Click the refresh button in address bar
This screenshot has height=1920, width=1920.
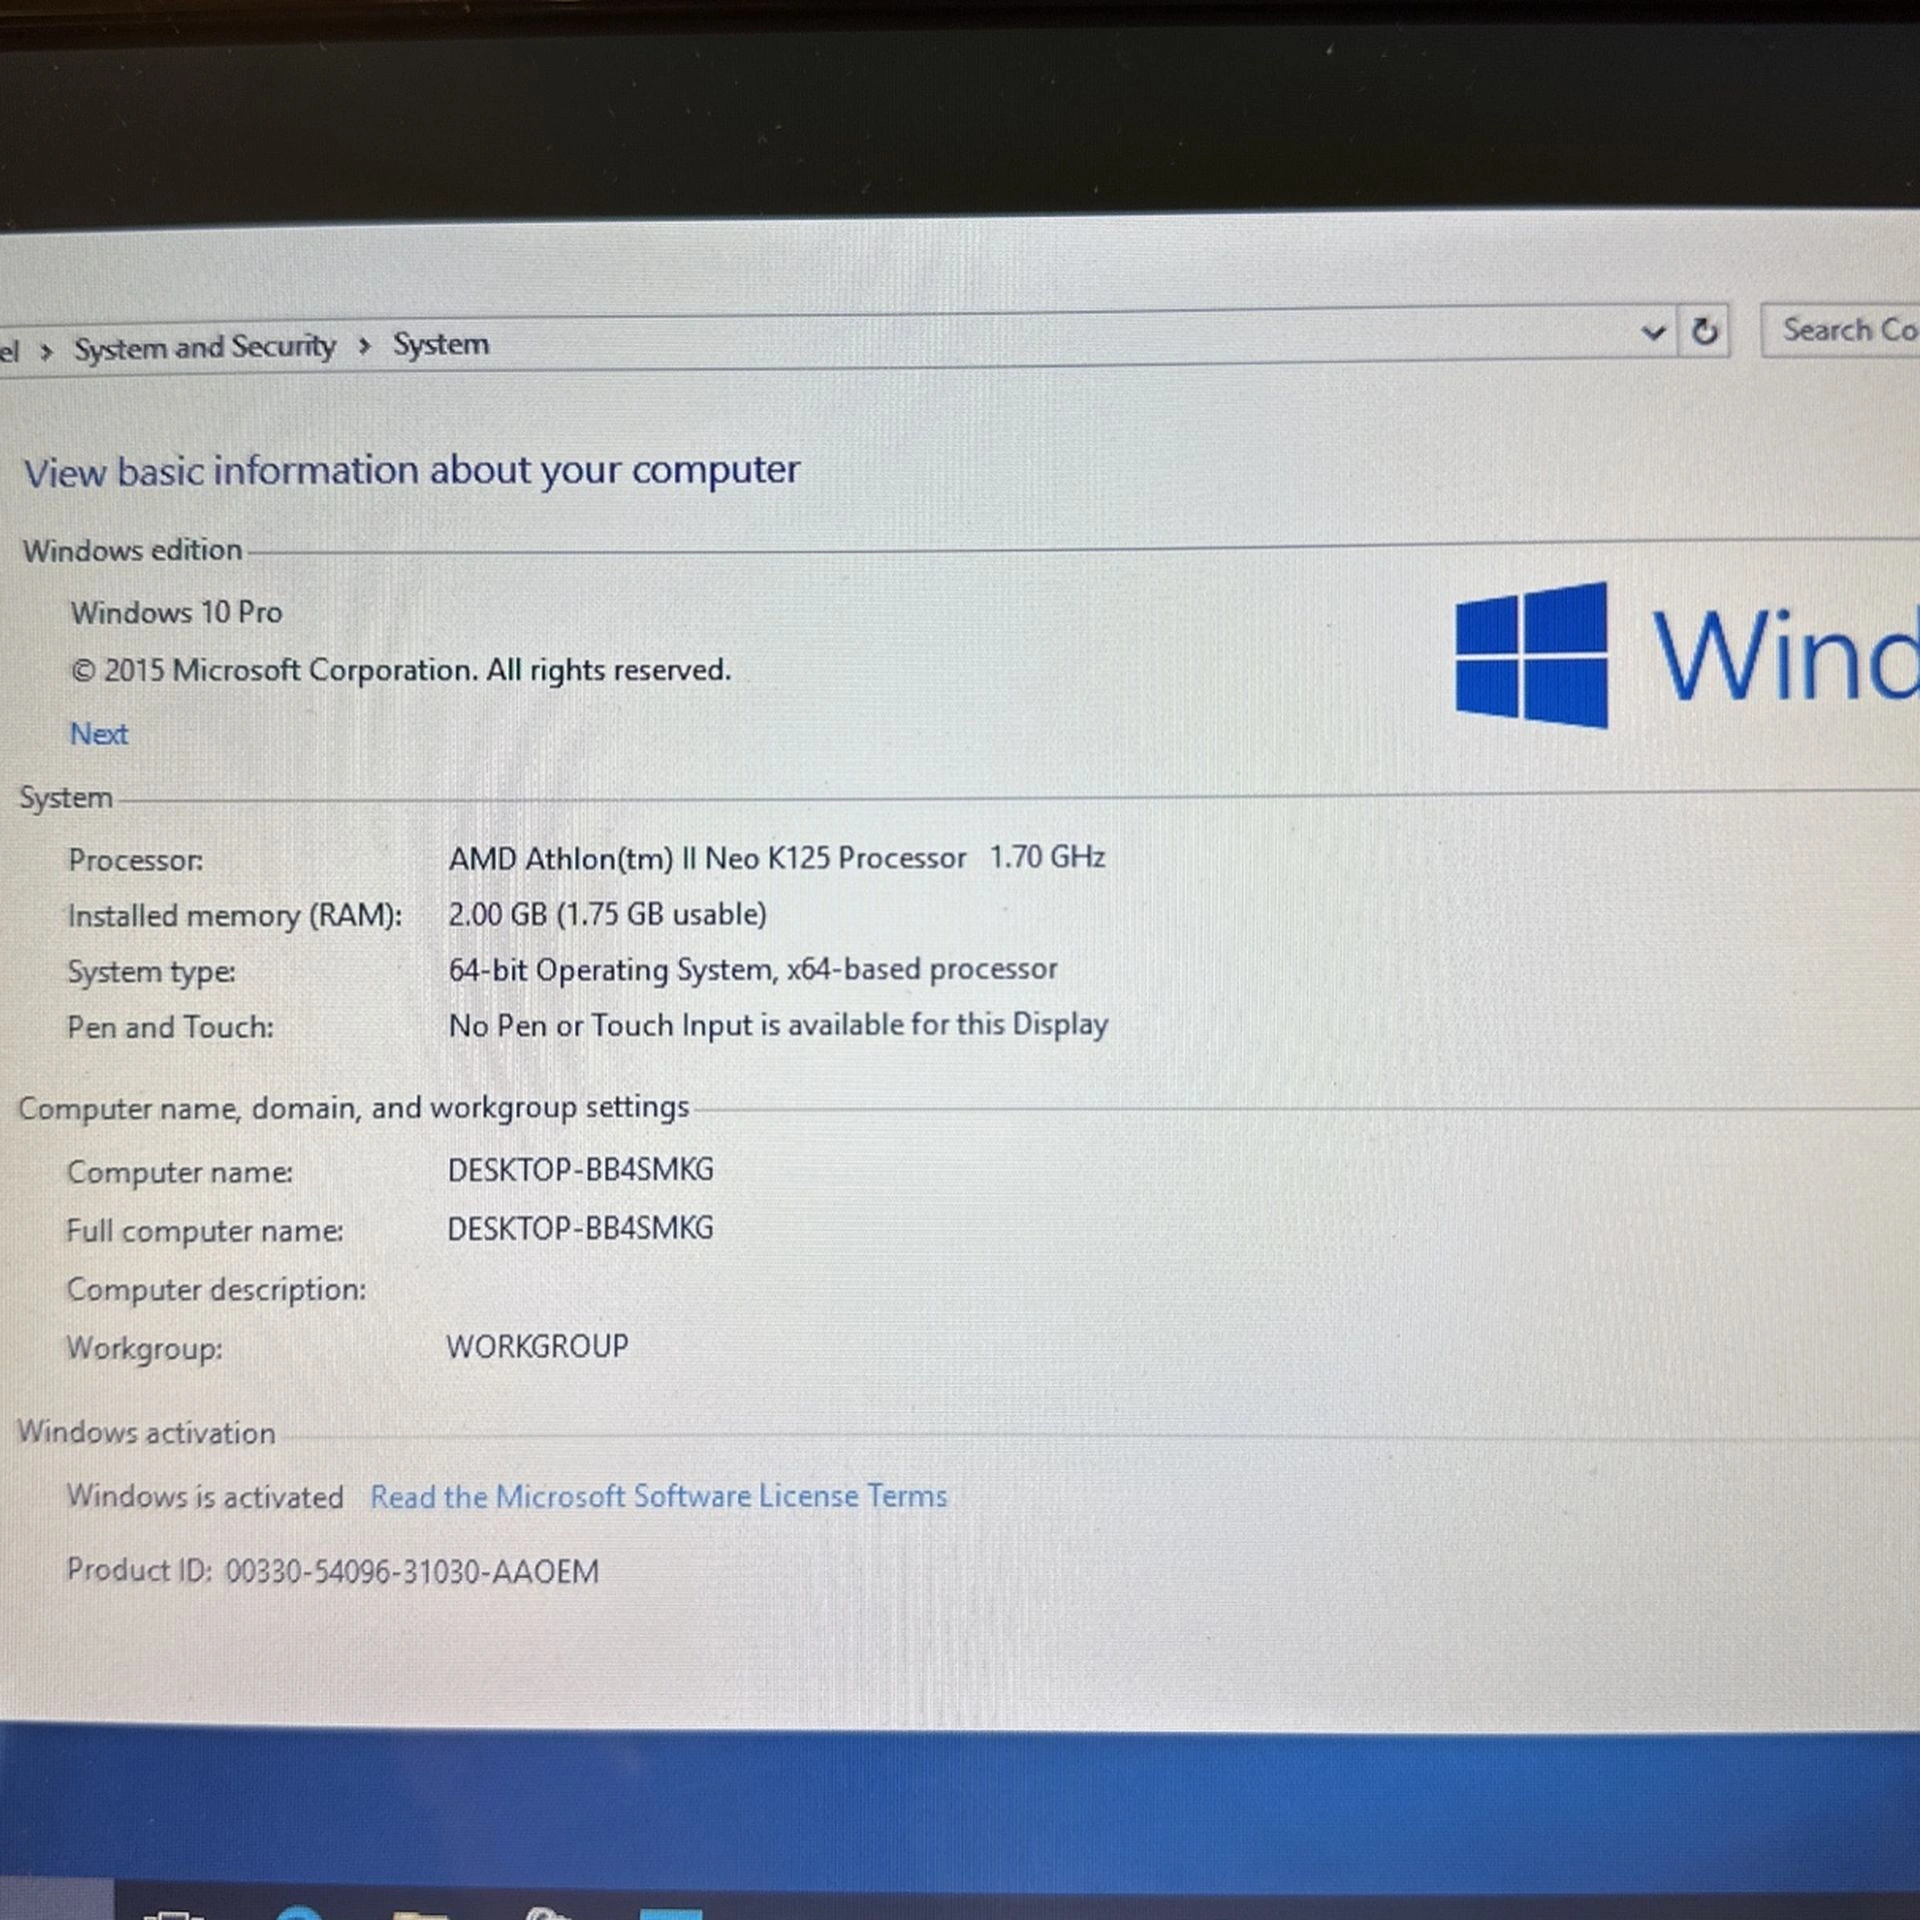tap(1705, 331)
